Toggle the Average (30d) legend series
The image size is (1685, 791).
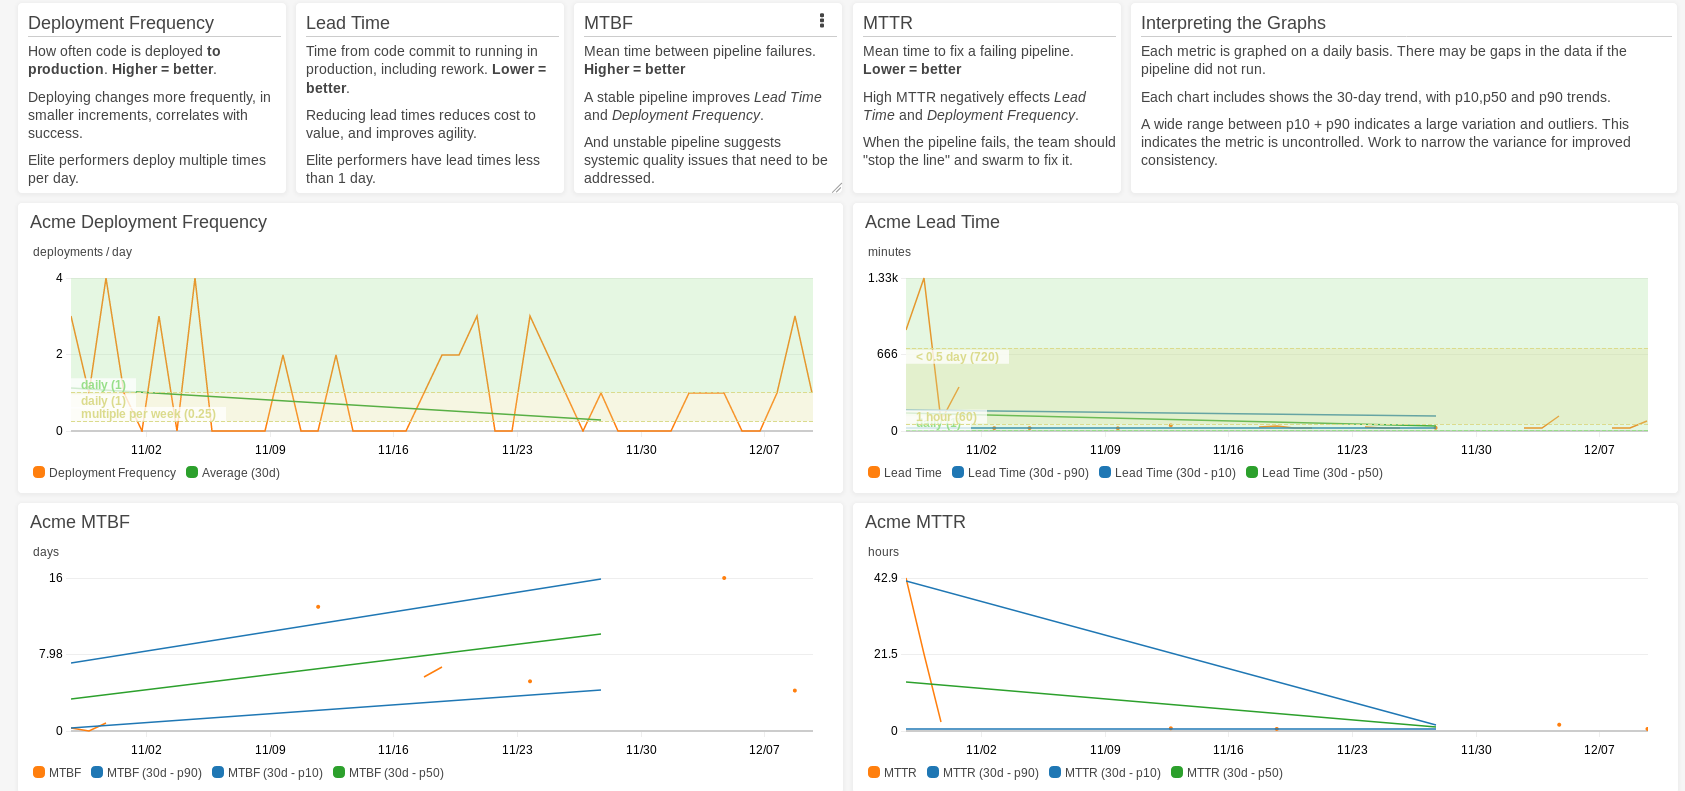tap(233, 473)
